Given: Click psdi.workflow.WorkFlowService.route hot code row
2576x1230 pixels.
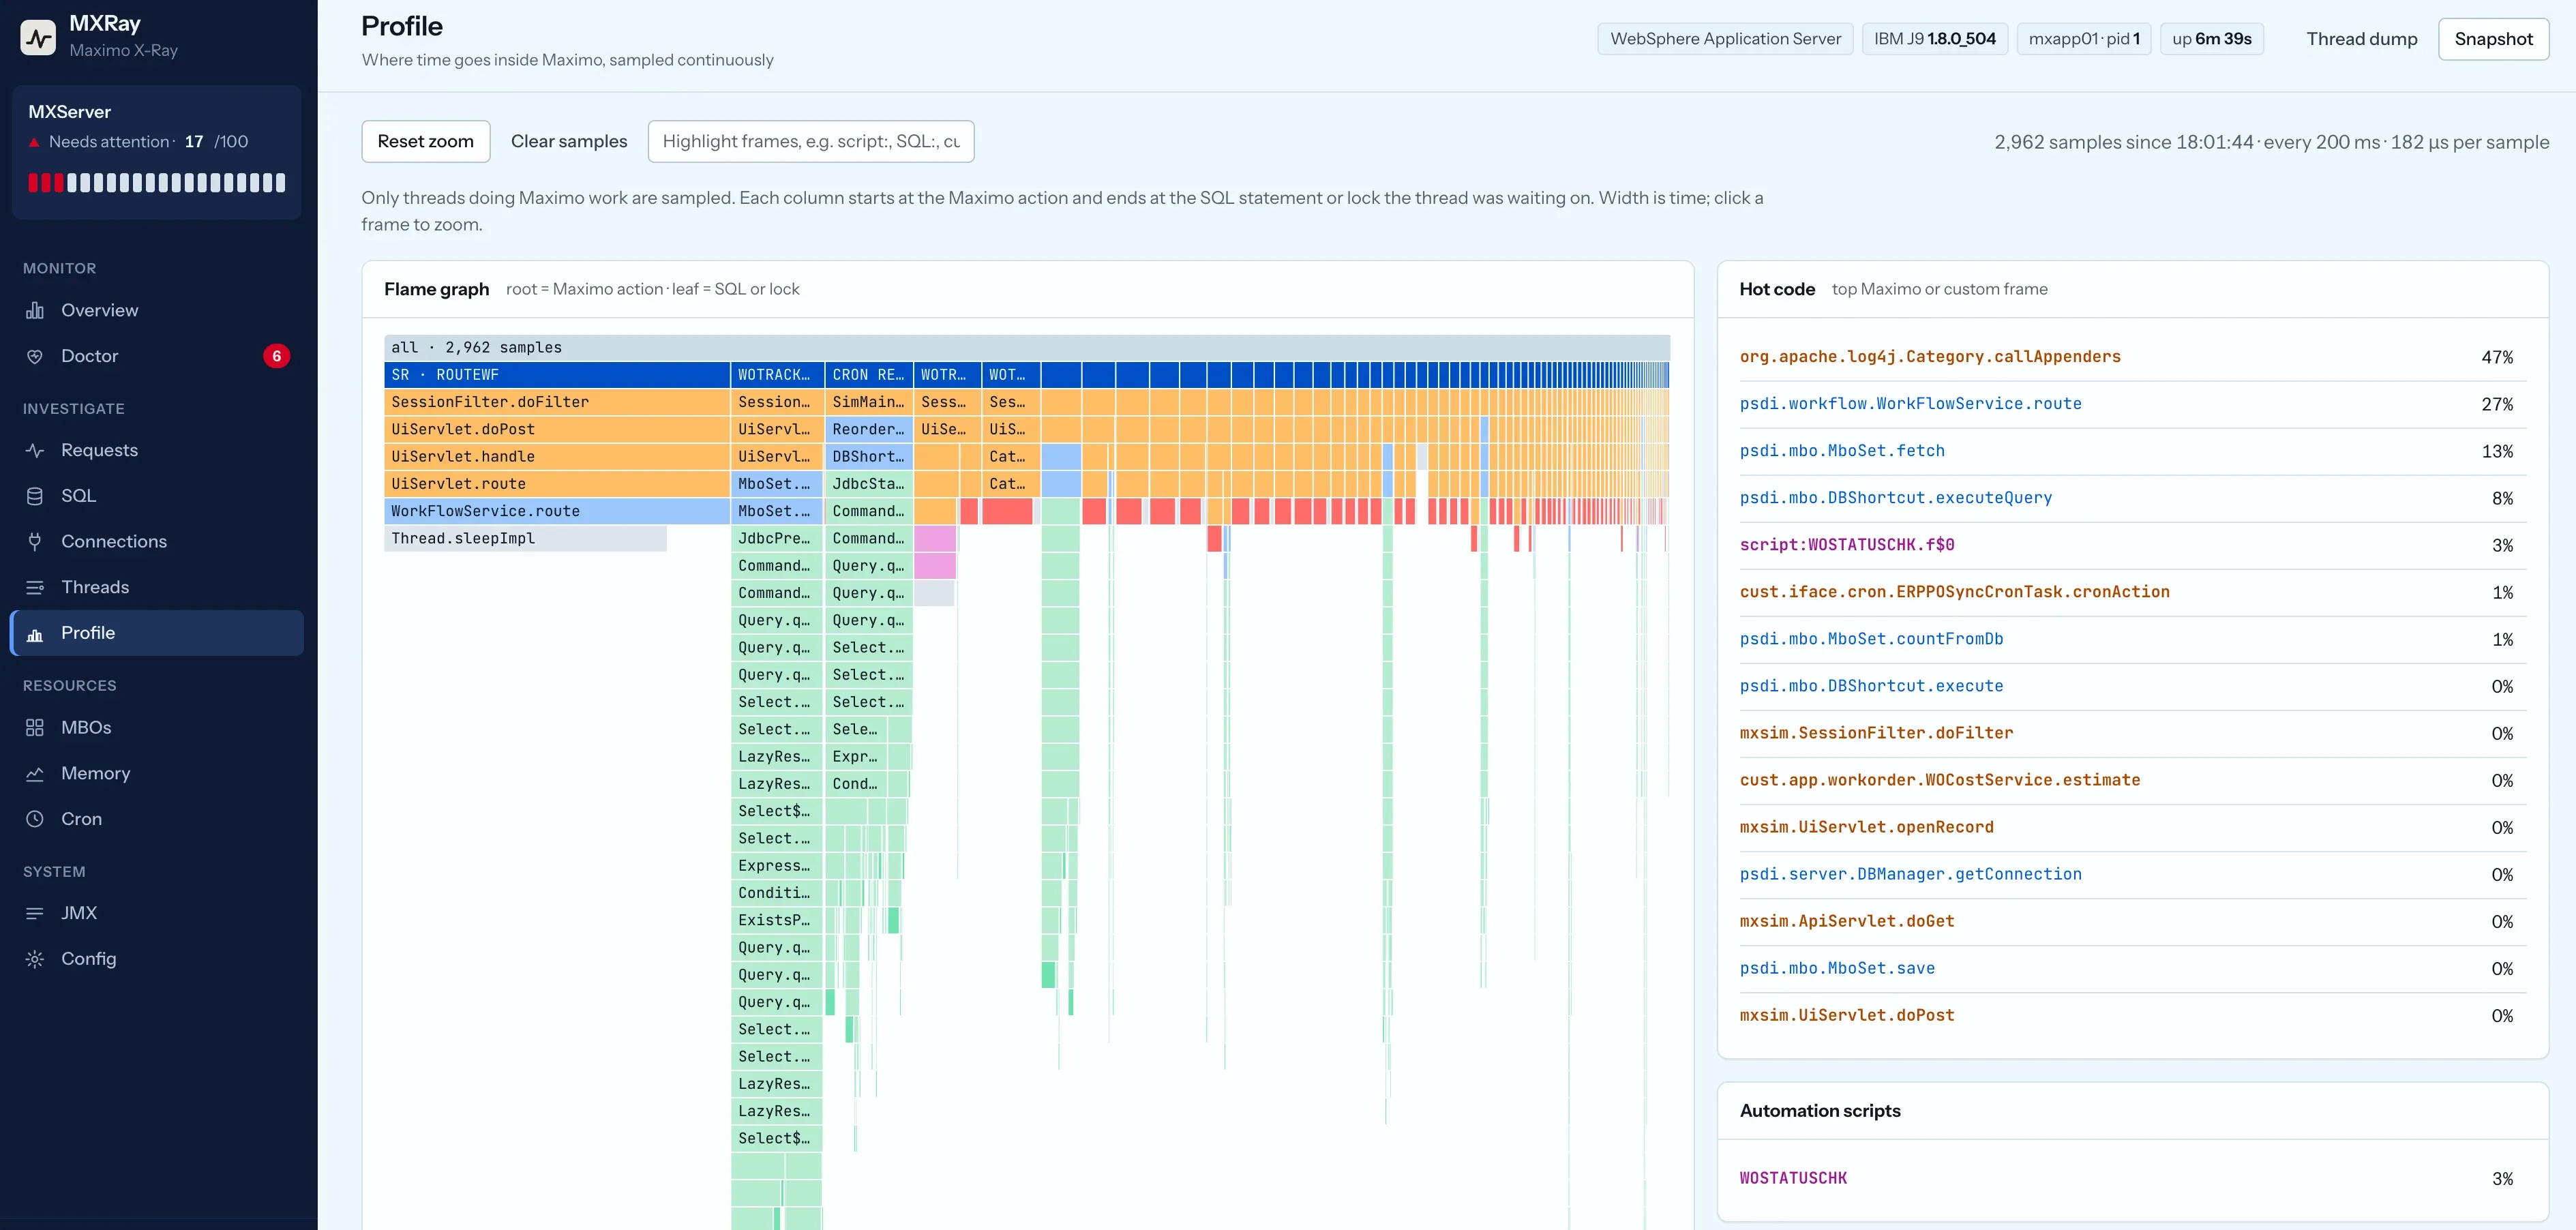Looking at the screenshot, I should [x=2132, y=404].
